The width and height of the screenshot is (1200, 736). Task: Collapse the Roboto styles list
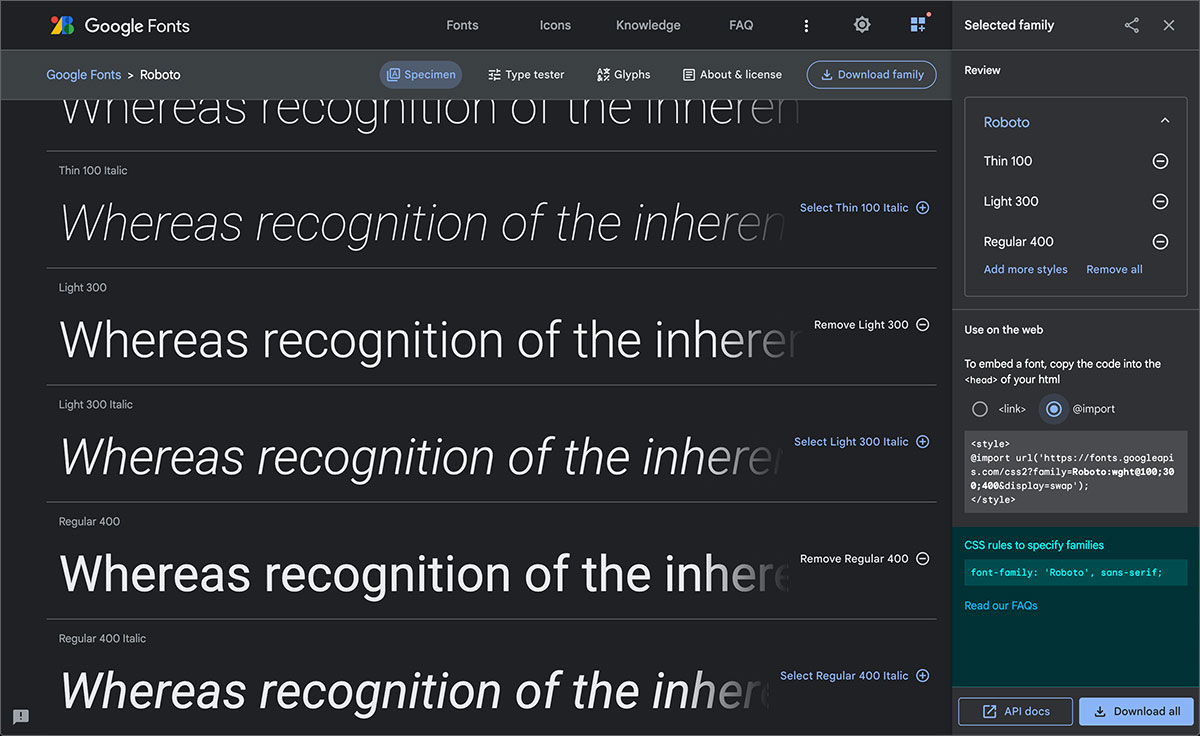[x=1164, y=118]
